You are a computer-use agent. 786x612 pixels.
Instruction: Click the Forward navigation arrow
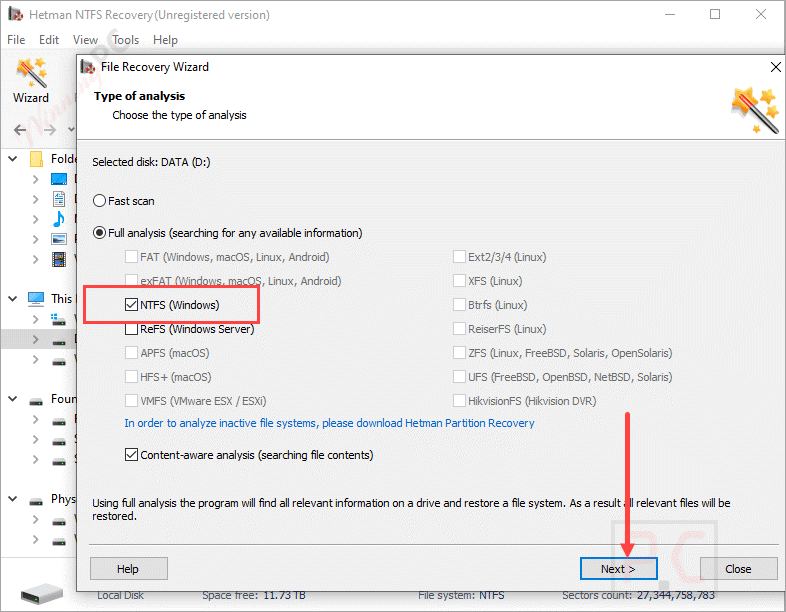tap(50, 130)
